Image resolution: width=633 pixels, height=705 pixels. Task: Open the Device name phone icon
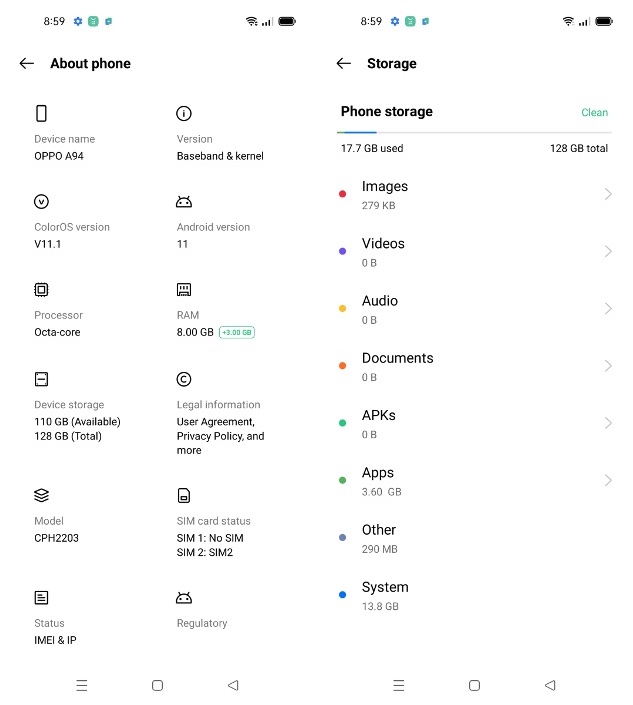coord(41,113)
